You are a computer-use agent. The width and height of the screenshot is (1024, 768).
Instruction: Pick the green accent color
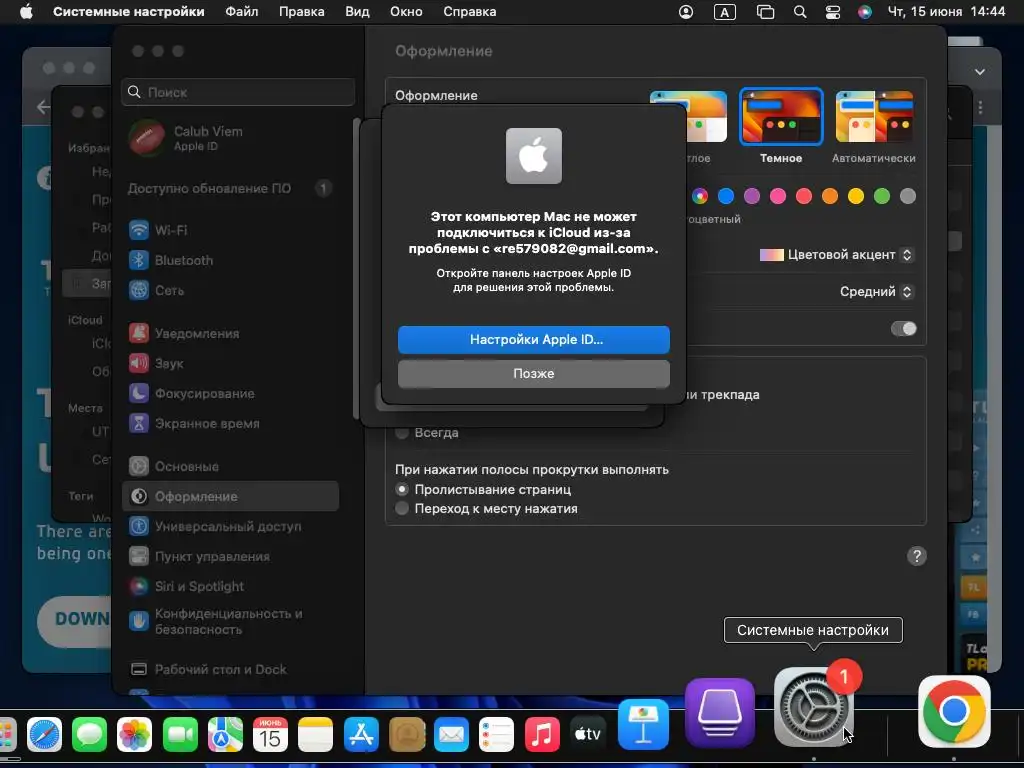click(882, 196)
